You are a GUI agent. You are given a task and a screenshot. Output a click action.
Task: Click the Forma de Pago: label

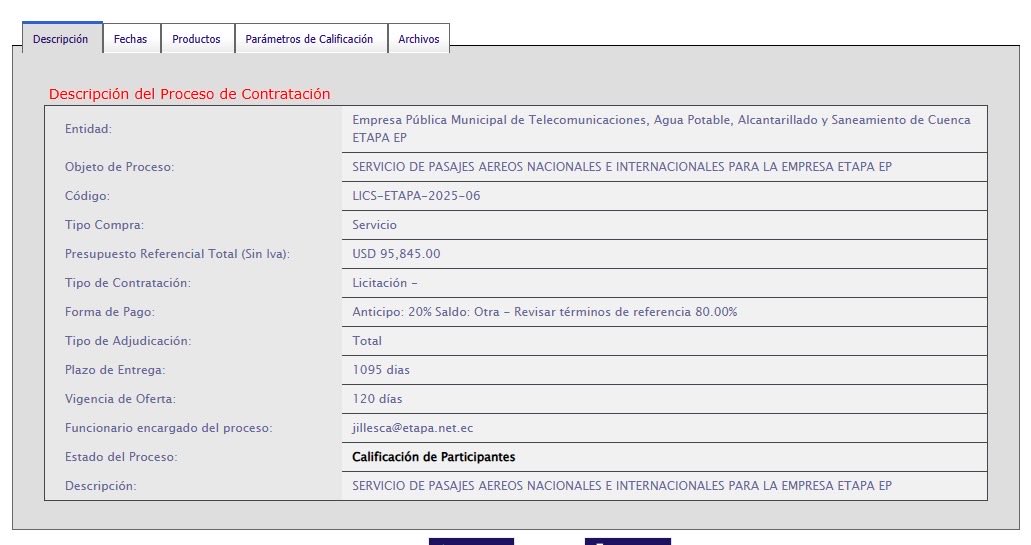(x=109, y=312)
